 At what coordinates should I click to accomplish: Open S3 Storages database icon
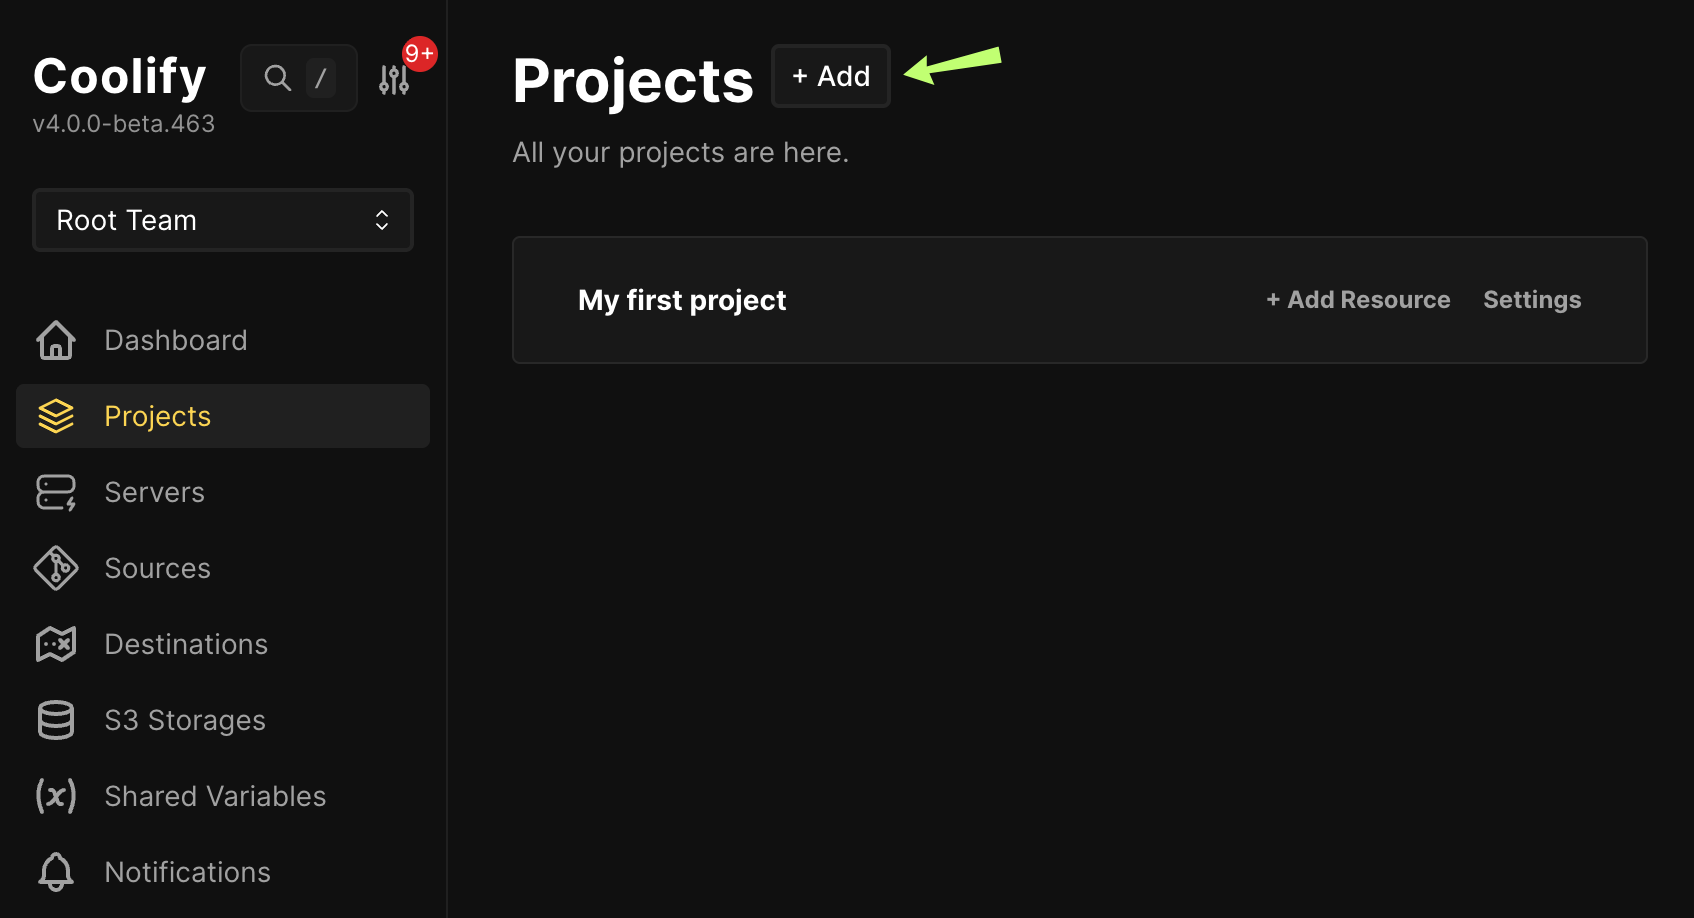(x=56, y=720)
